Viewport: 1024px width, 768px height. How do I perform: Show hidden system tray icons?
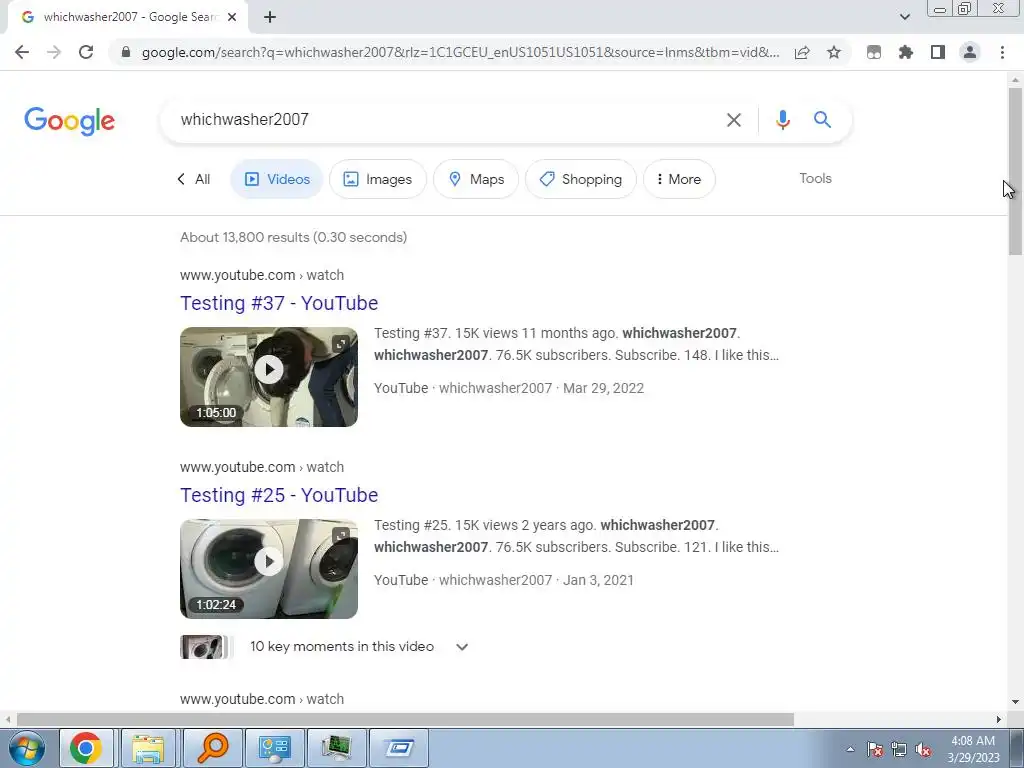[850, 749]
